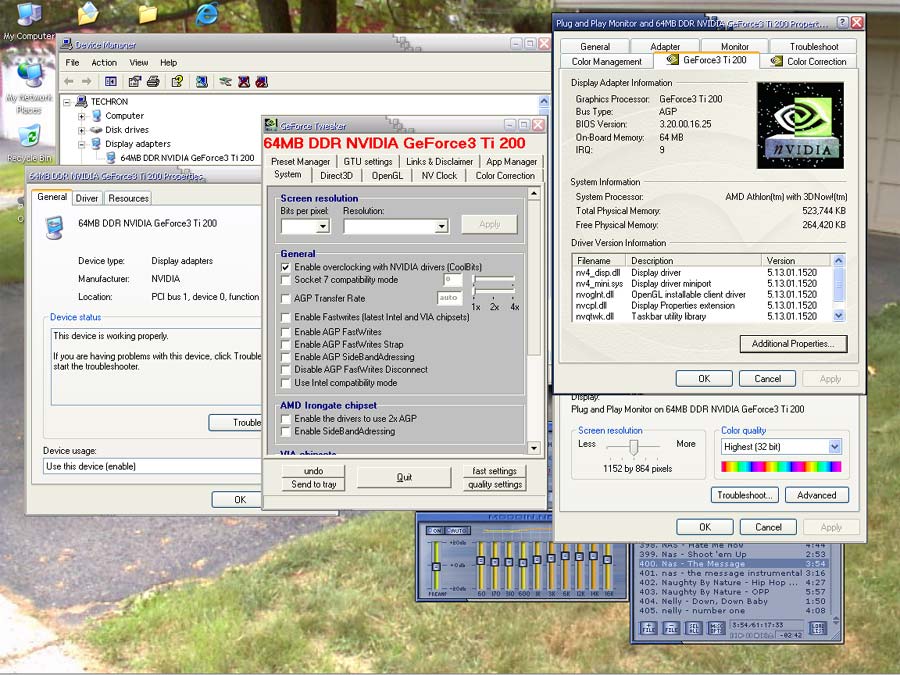
Task: Expand the Computer node in Device Manager
Action: pos(82,116)
